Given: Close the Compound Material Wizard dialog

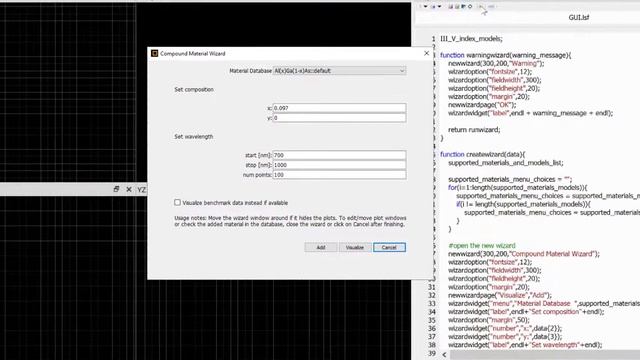Looking at the screenshot, I should pyautogui.click(x=426, y=53).
